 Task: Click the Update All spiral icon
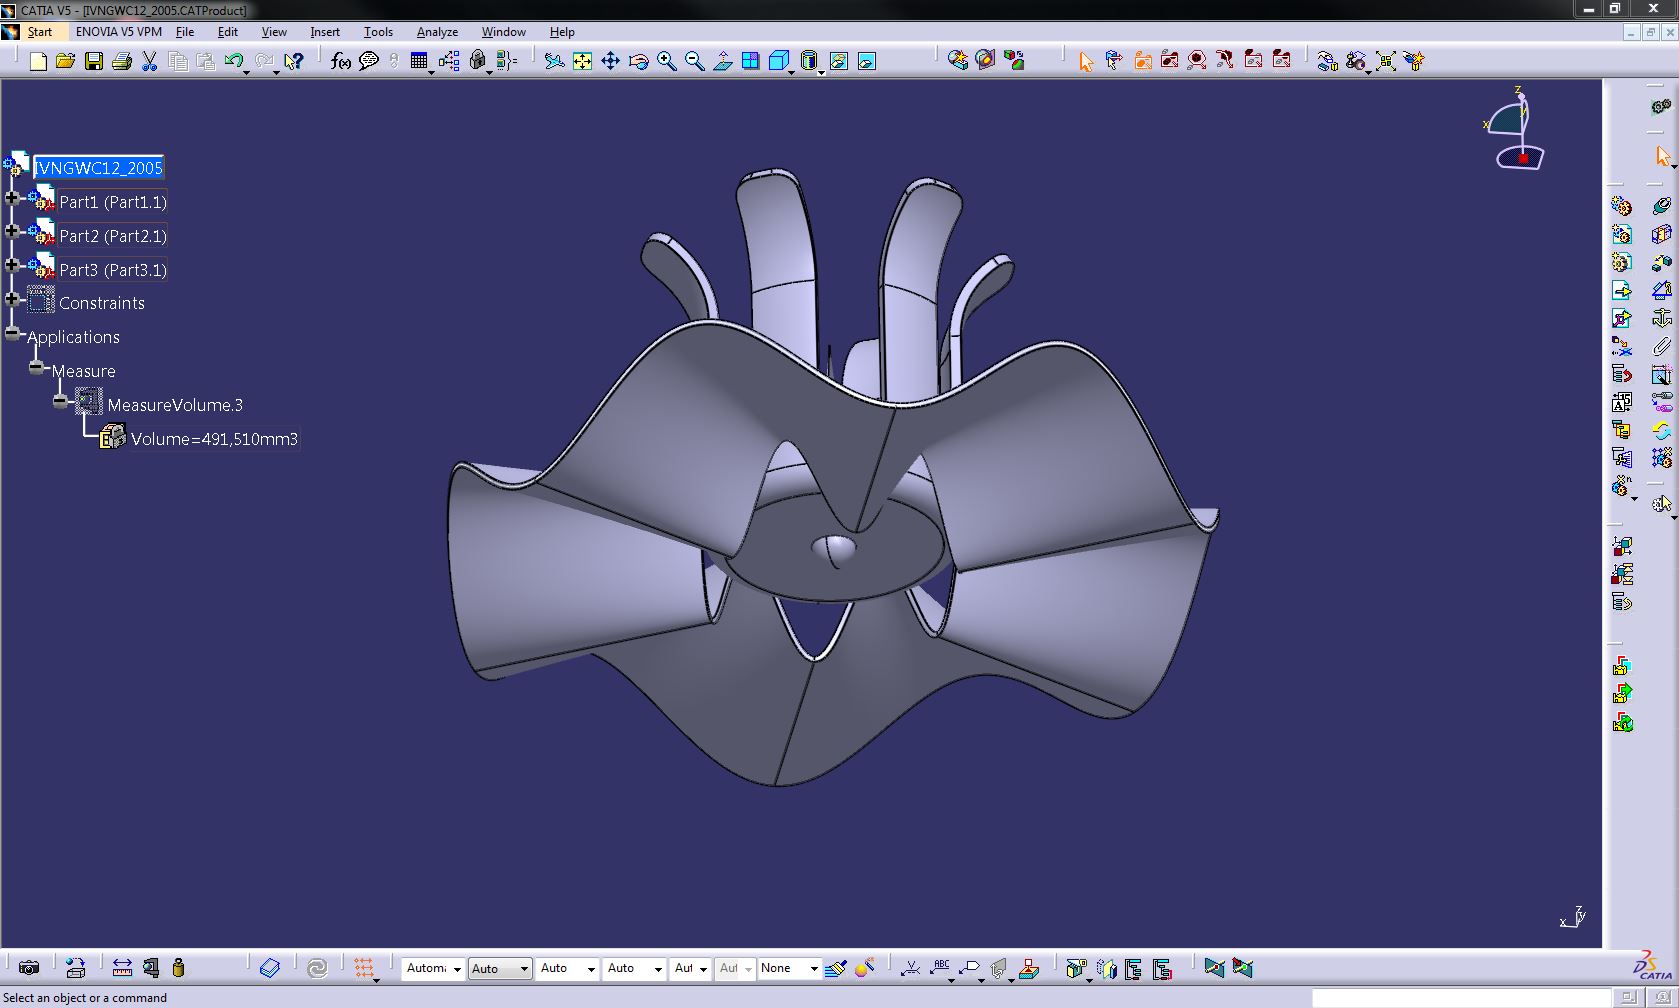(317, 968)
